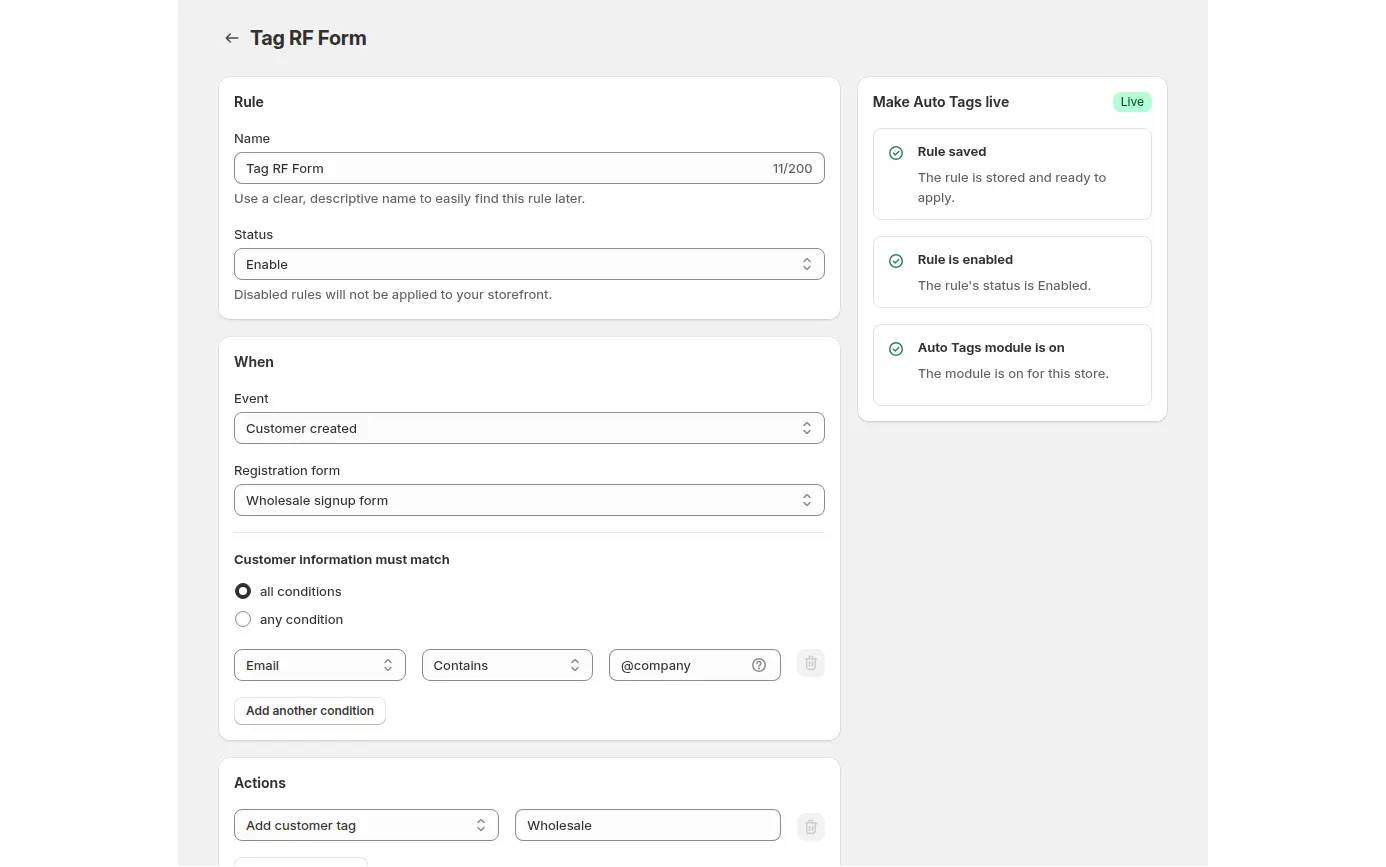Open help icon in @company field
This screenshot has width=1386, height=867.
coord(759,665)
